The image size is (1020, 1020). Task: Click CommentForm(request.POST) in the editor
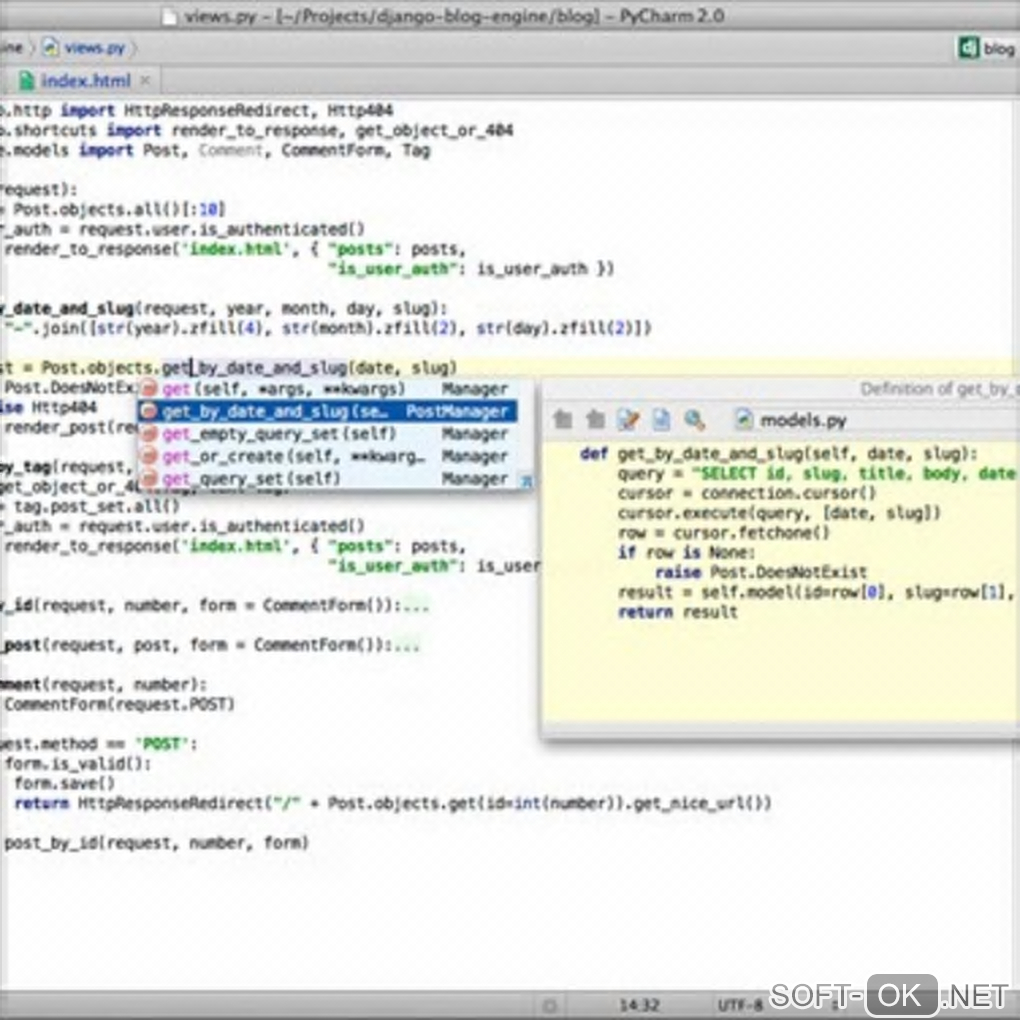click(x=119, y=705)
